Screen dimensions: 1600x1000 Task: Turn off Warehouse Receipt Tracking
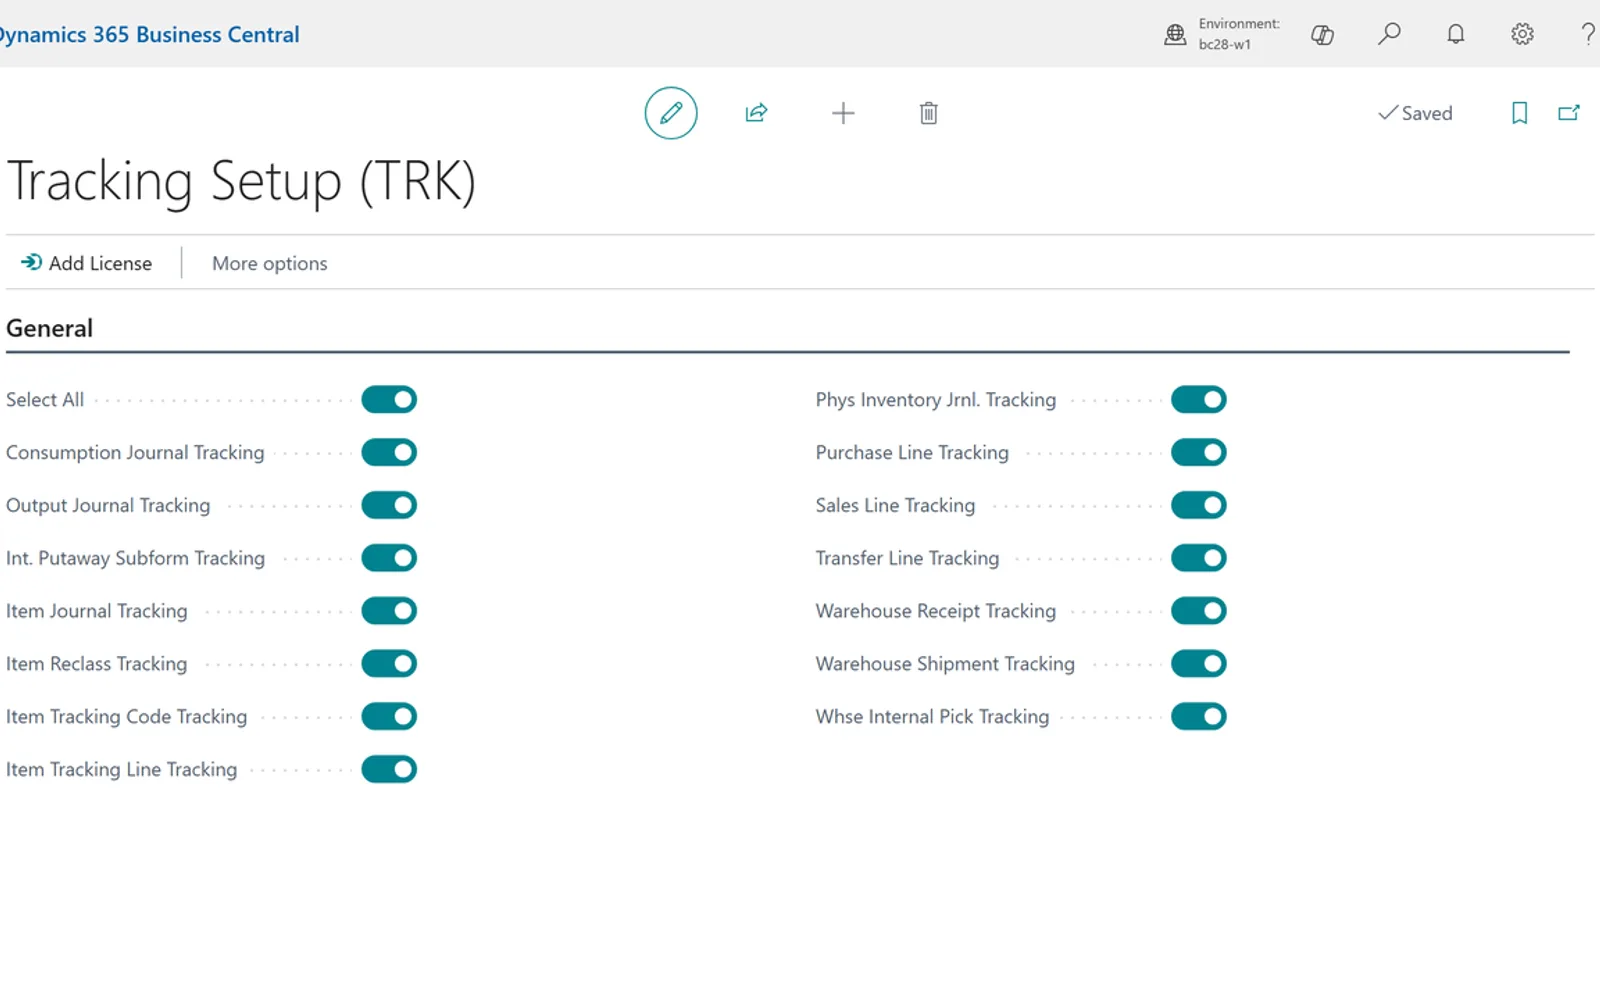(1199, 611)
